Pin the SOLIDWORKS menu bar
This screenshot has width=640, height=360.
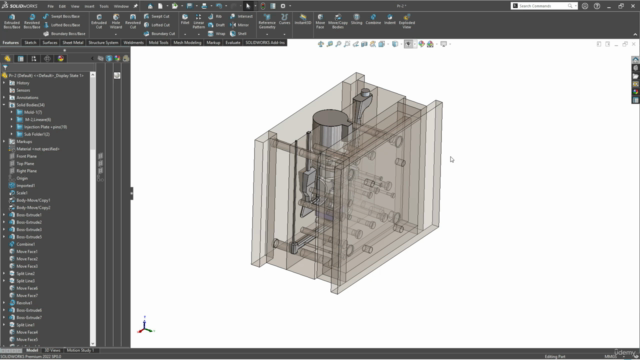pyautogui.click(x=136, y=6)
